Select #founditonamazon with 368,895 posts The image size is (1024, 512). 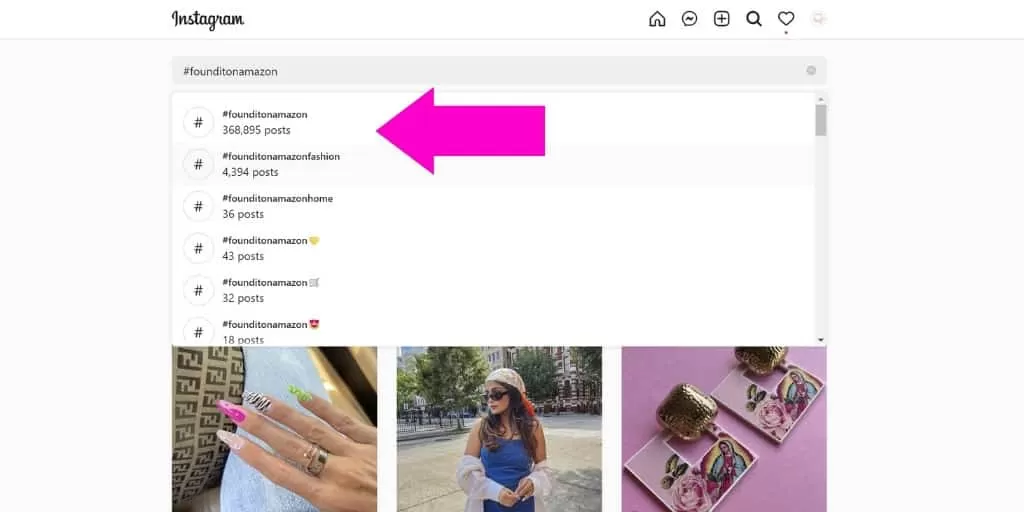click(493, 122)
